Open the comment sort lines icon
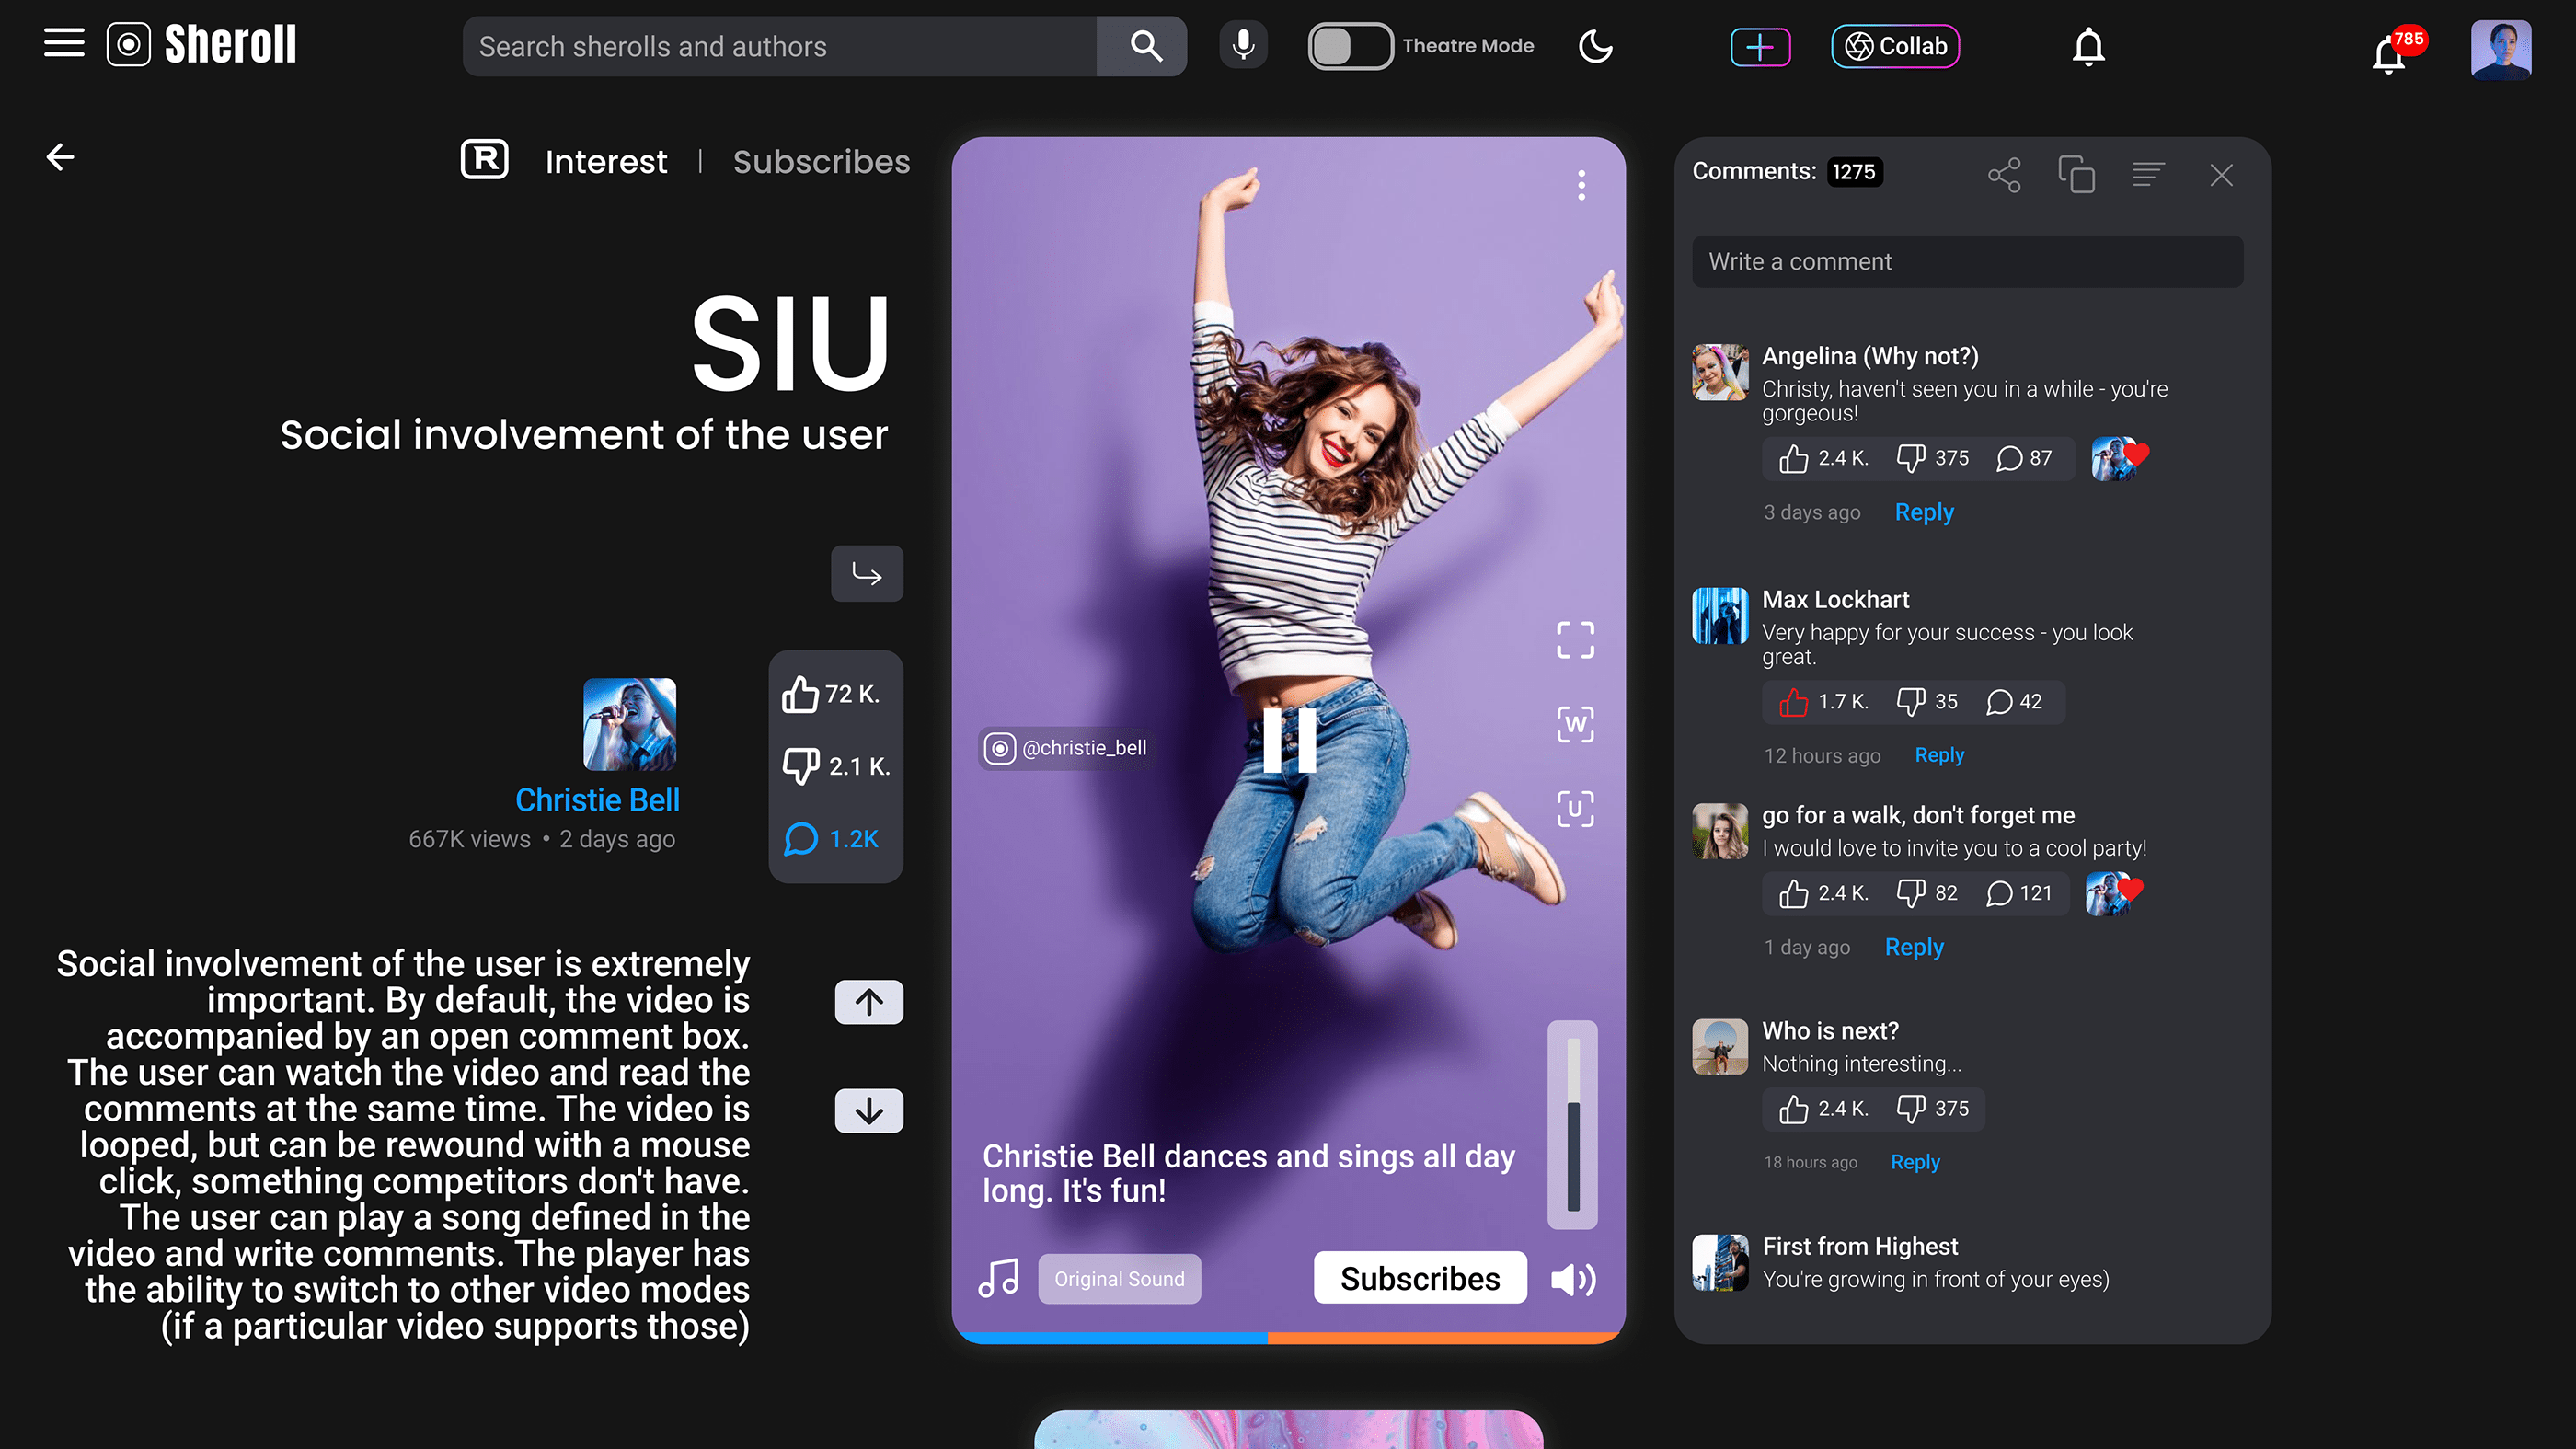 point(2148,175)
